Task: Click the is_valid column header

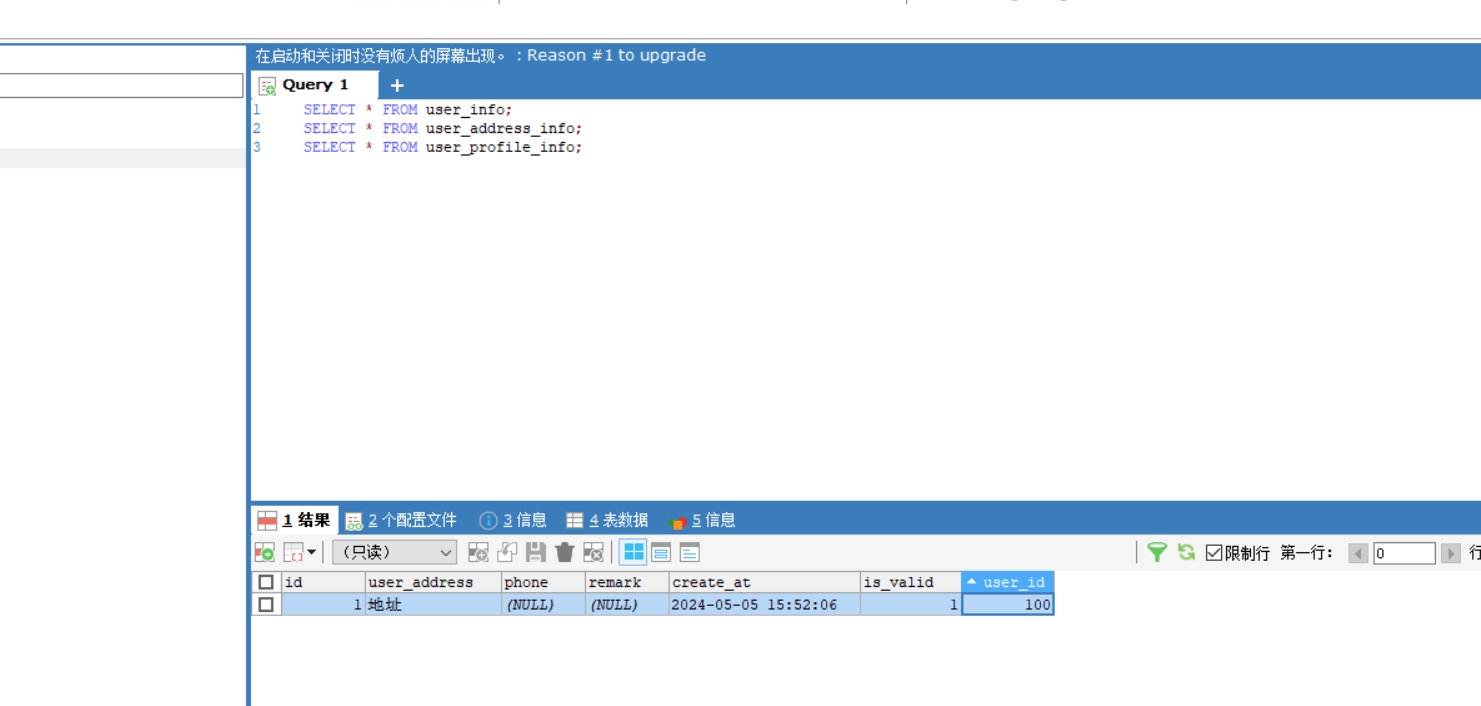Action: pos(911,582)
